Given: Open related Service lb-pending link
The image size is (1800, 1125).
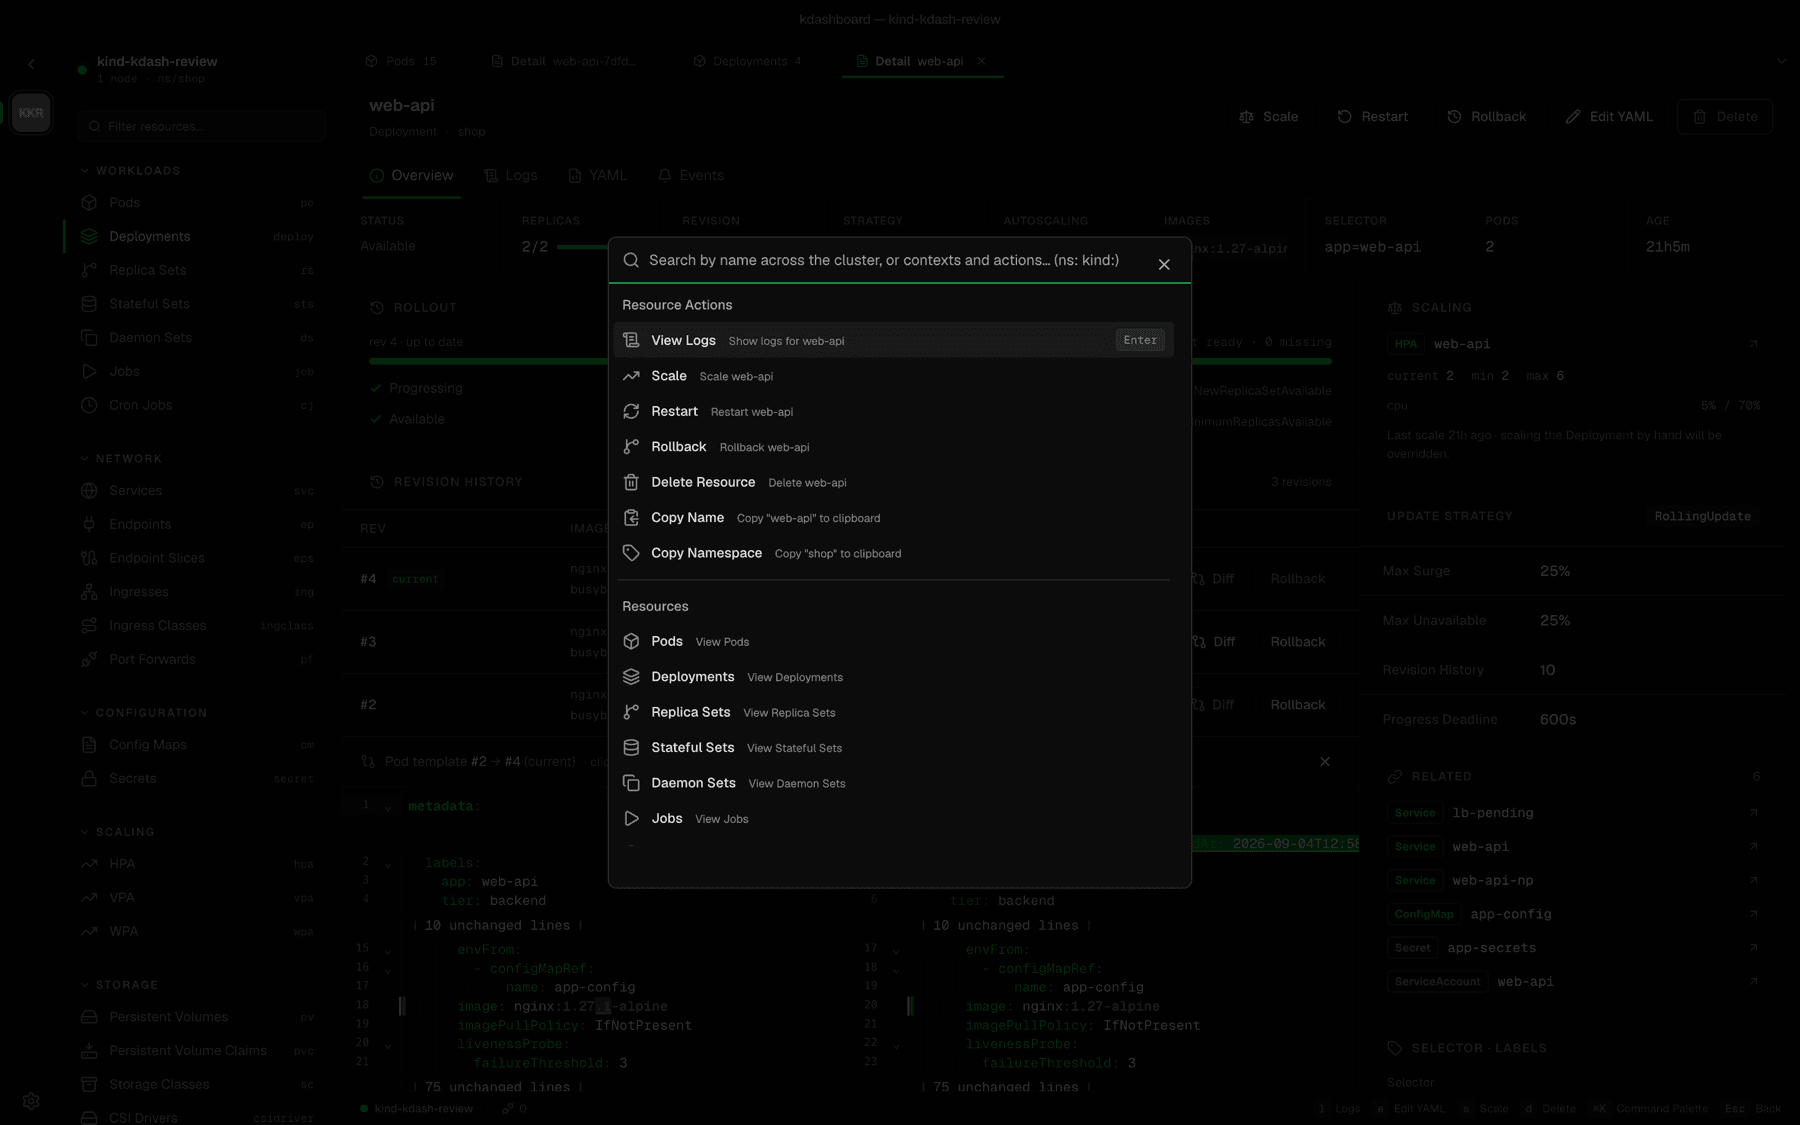Looking at the screenshot, I should pyautogui.click(x=1573, y=812).
